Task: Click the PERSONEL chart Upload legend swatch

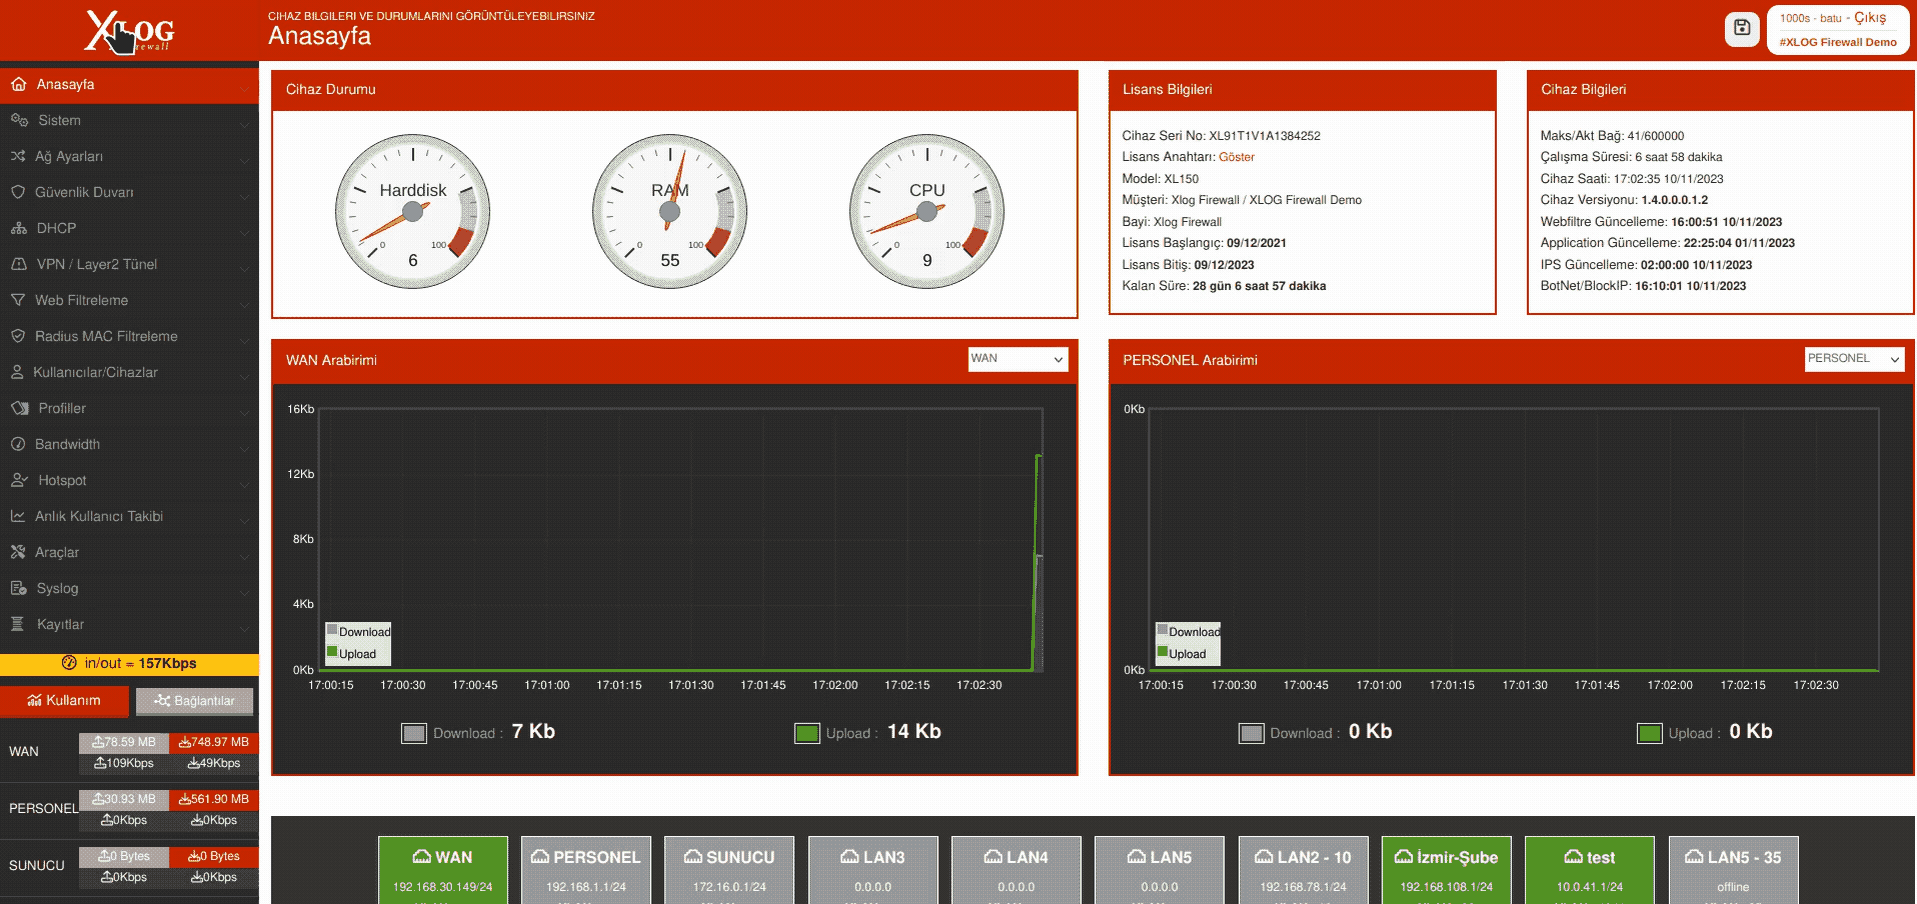Action: point(1162,652)
